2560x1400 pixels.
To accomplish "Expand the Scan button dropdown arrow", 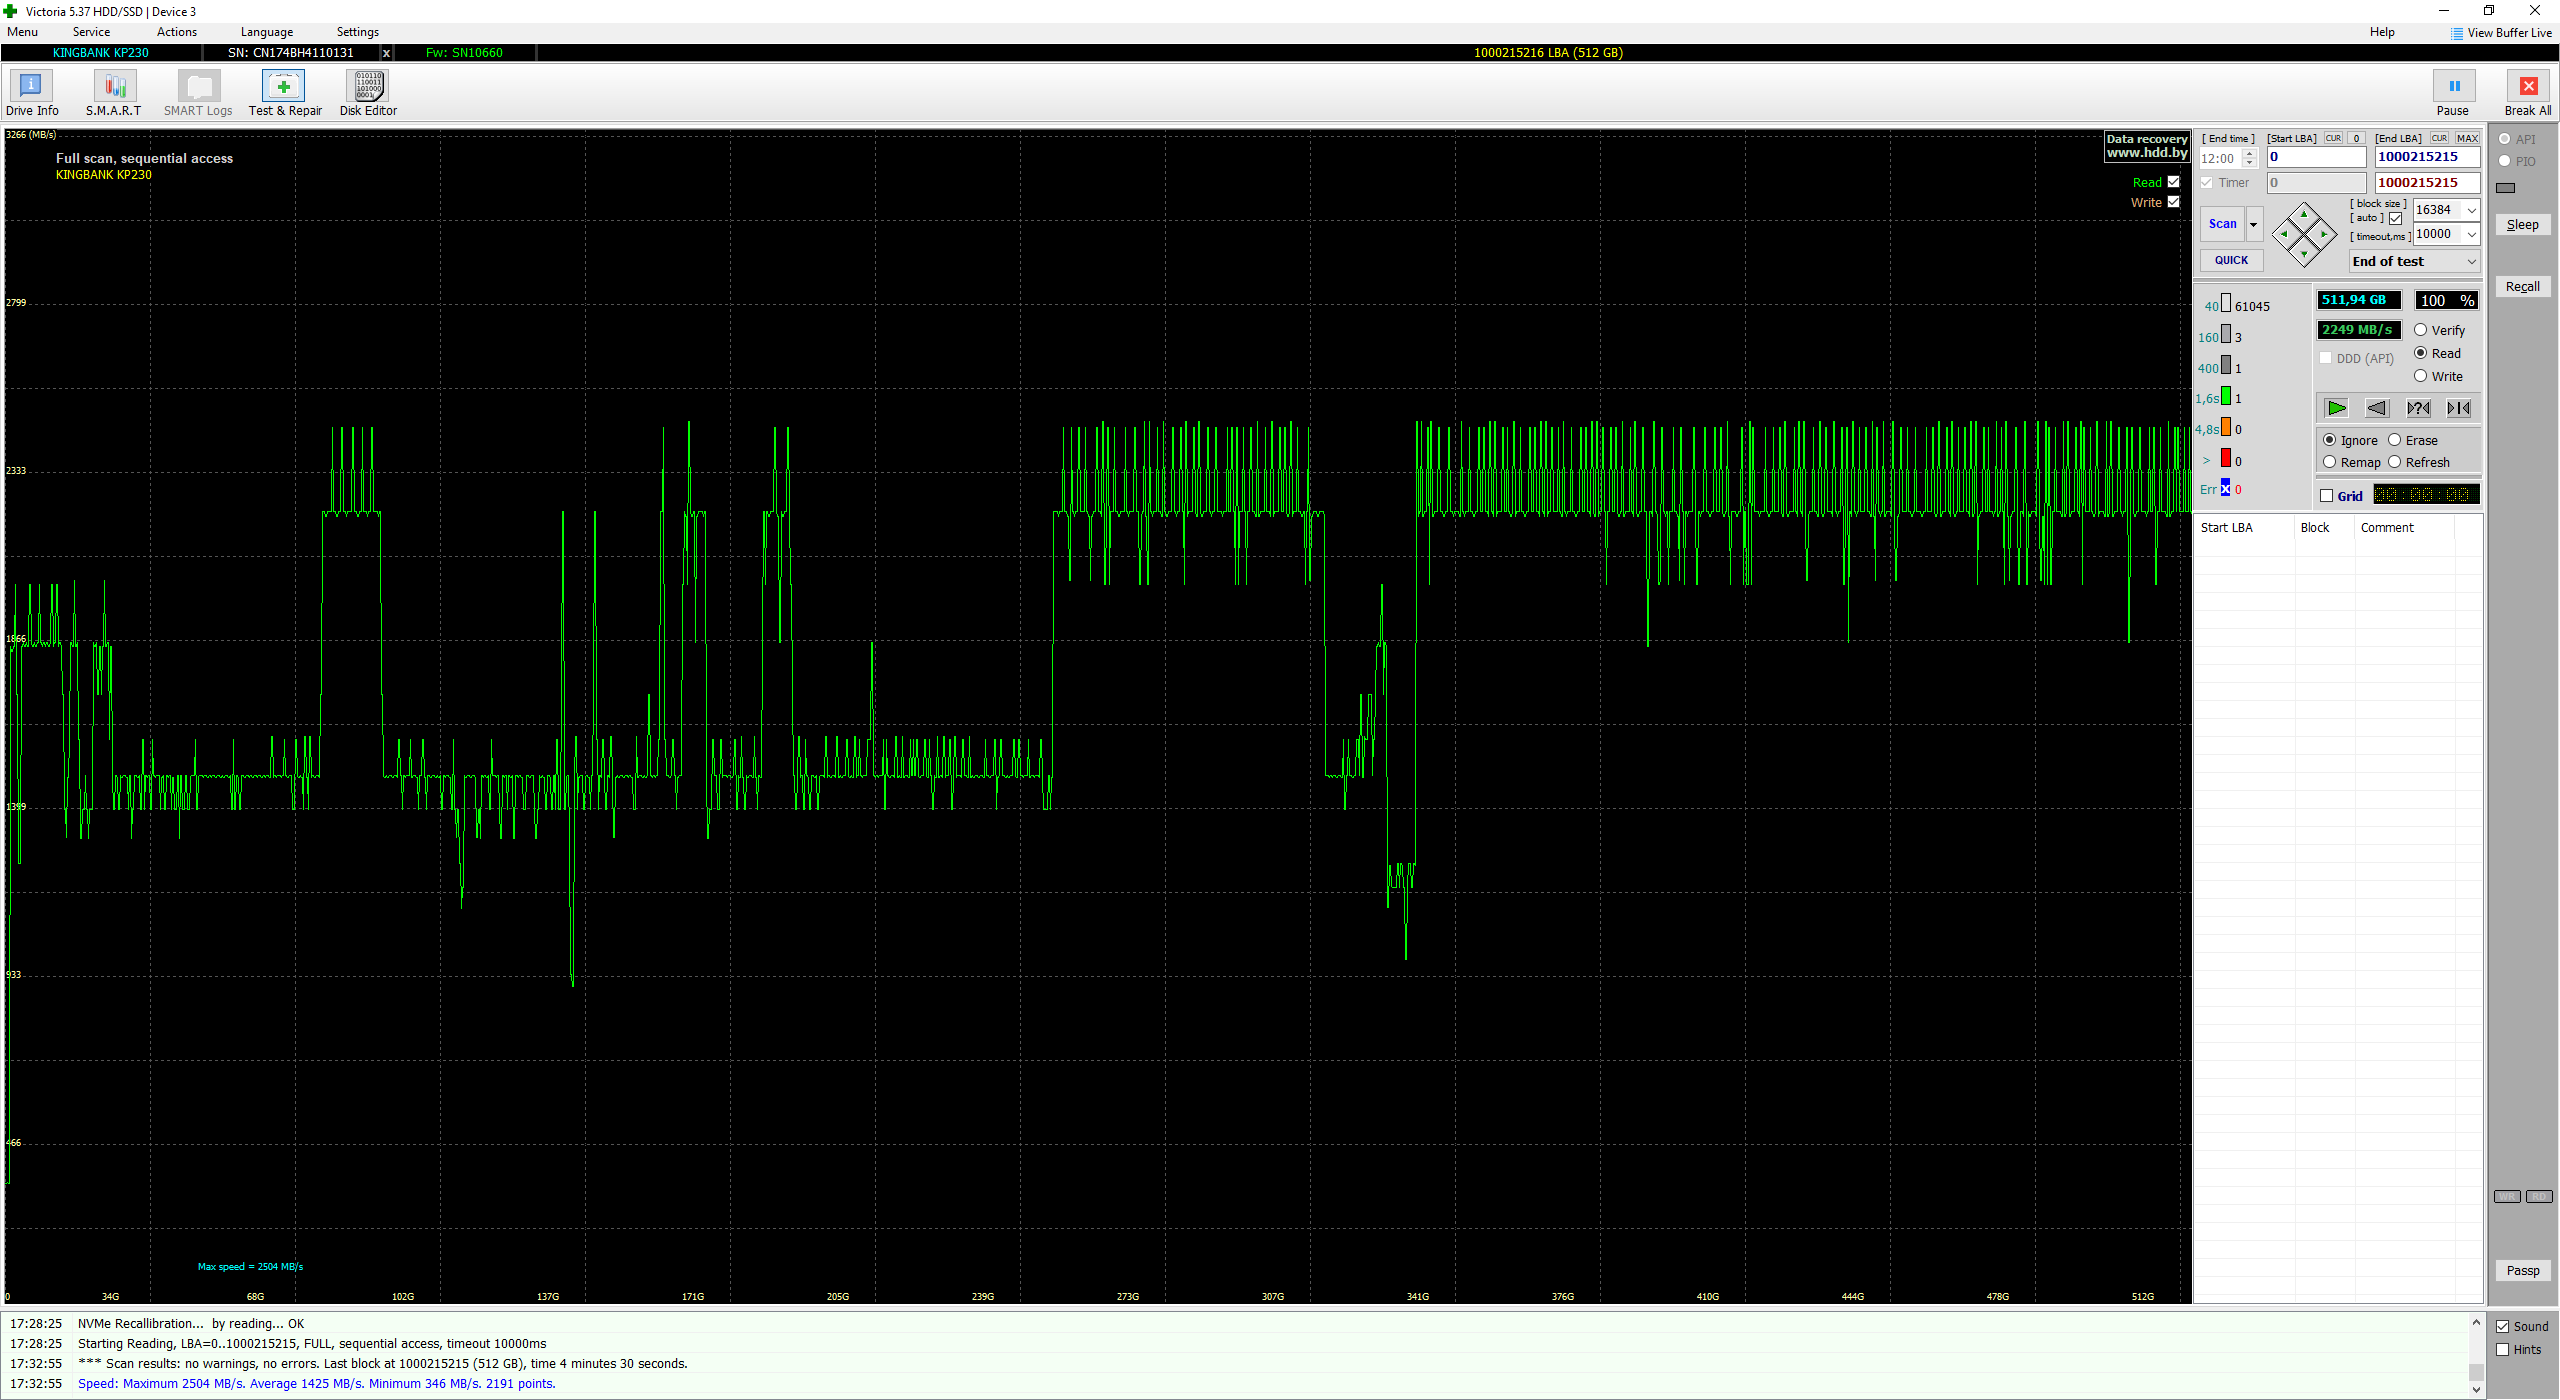I will (x=2254, y=224).
